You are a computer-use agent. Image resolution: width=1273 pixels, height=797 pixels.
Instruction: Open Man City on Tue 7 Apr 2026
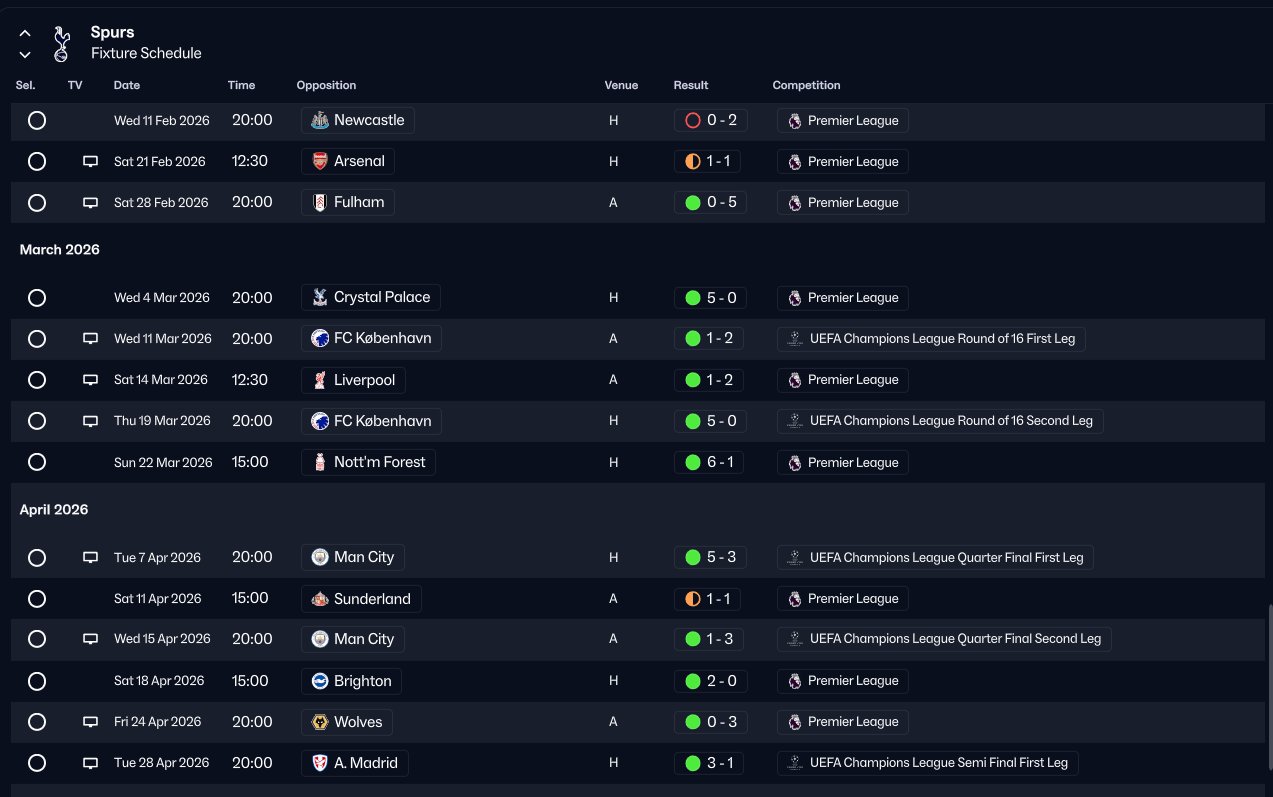point(353,557)
